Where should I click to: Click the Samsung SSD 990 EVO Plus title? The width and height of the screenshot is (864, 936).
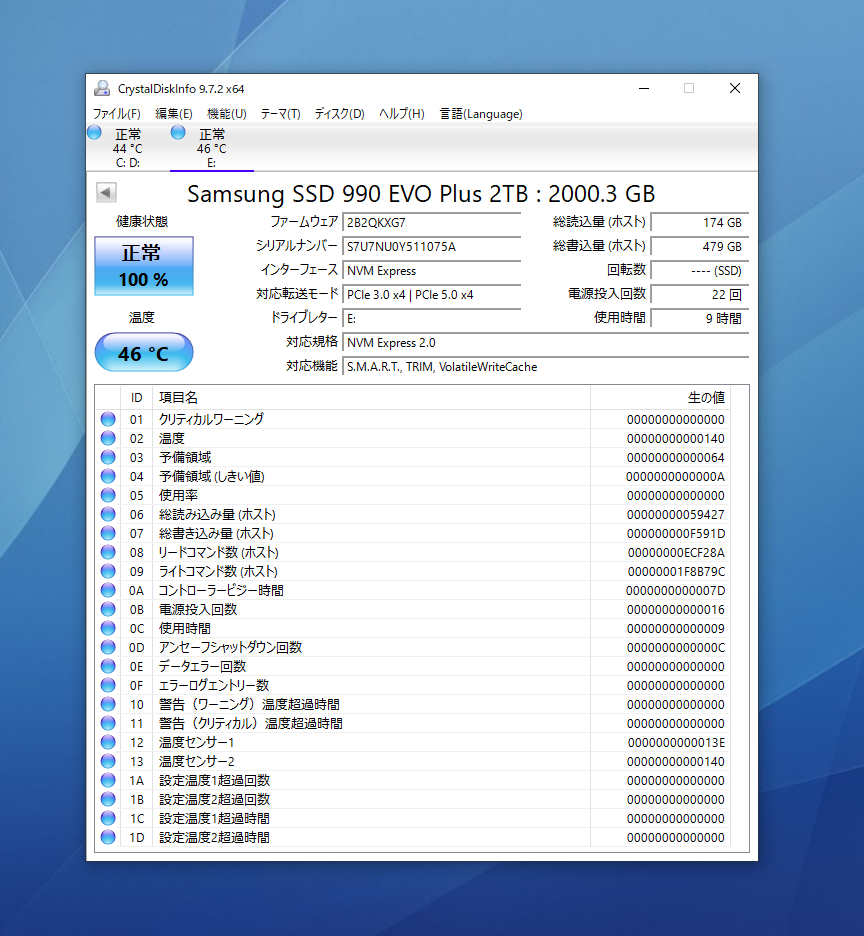(x=421, y=193)
